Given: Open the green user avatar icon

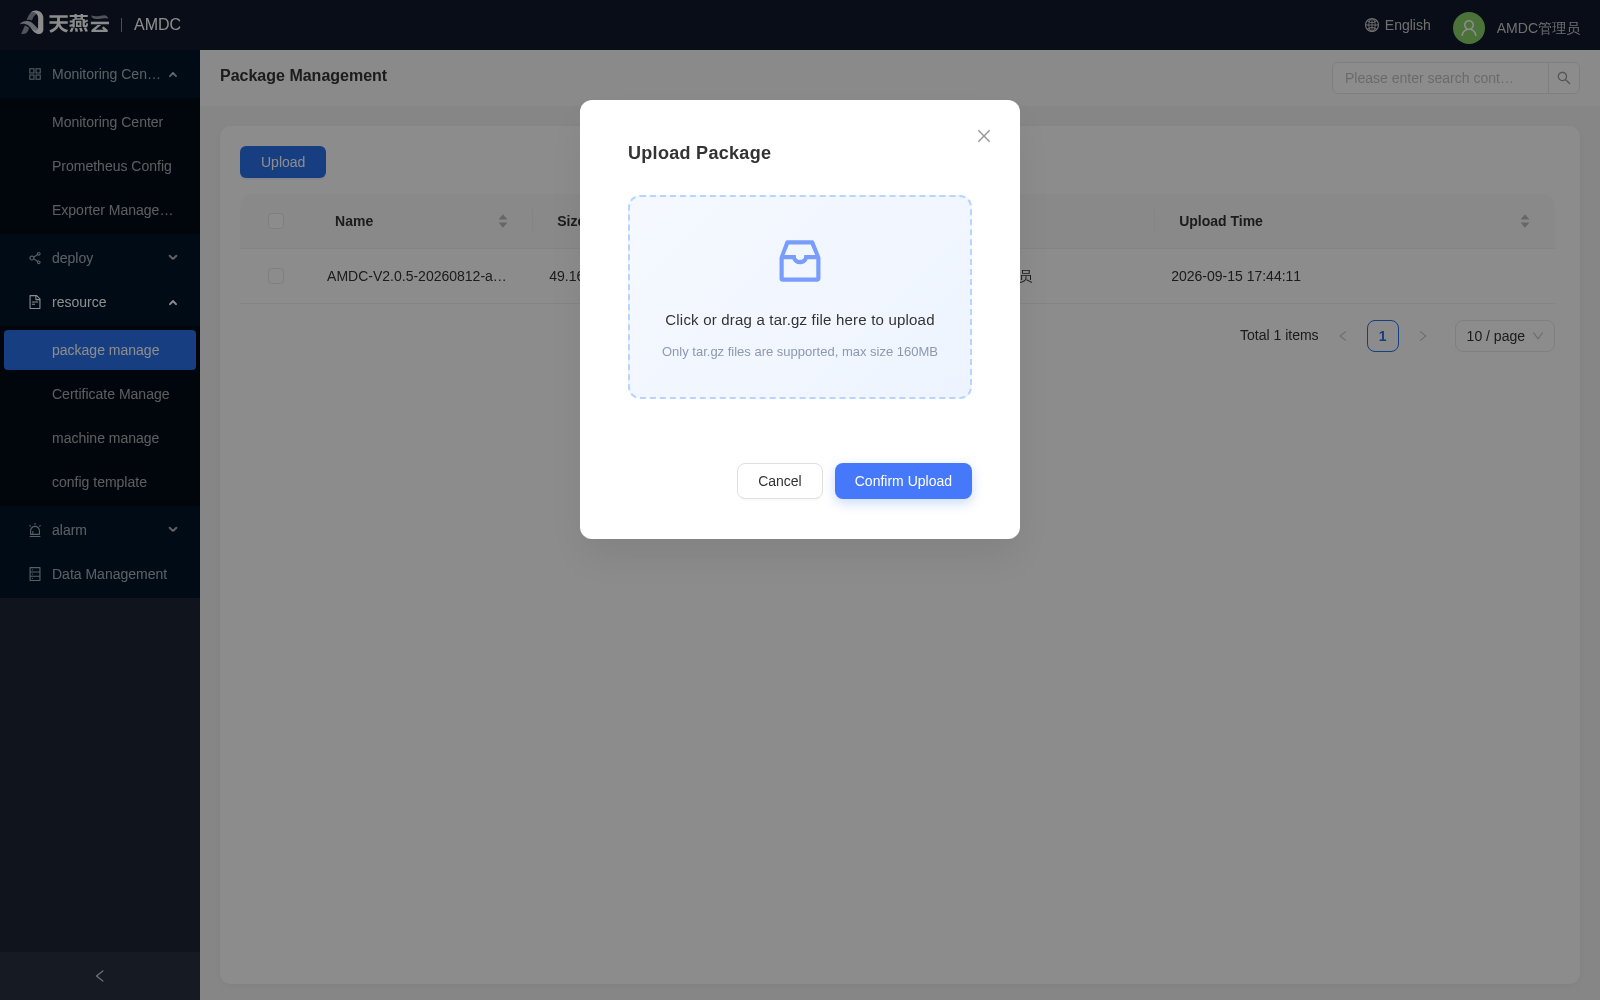Looking at the screenshot, I should [x=1469, y=28].
